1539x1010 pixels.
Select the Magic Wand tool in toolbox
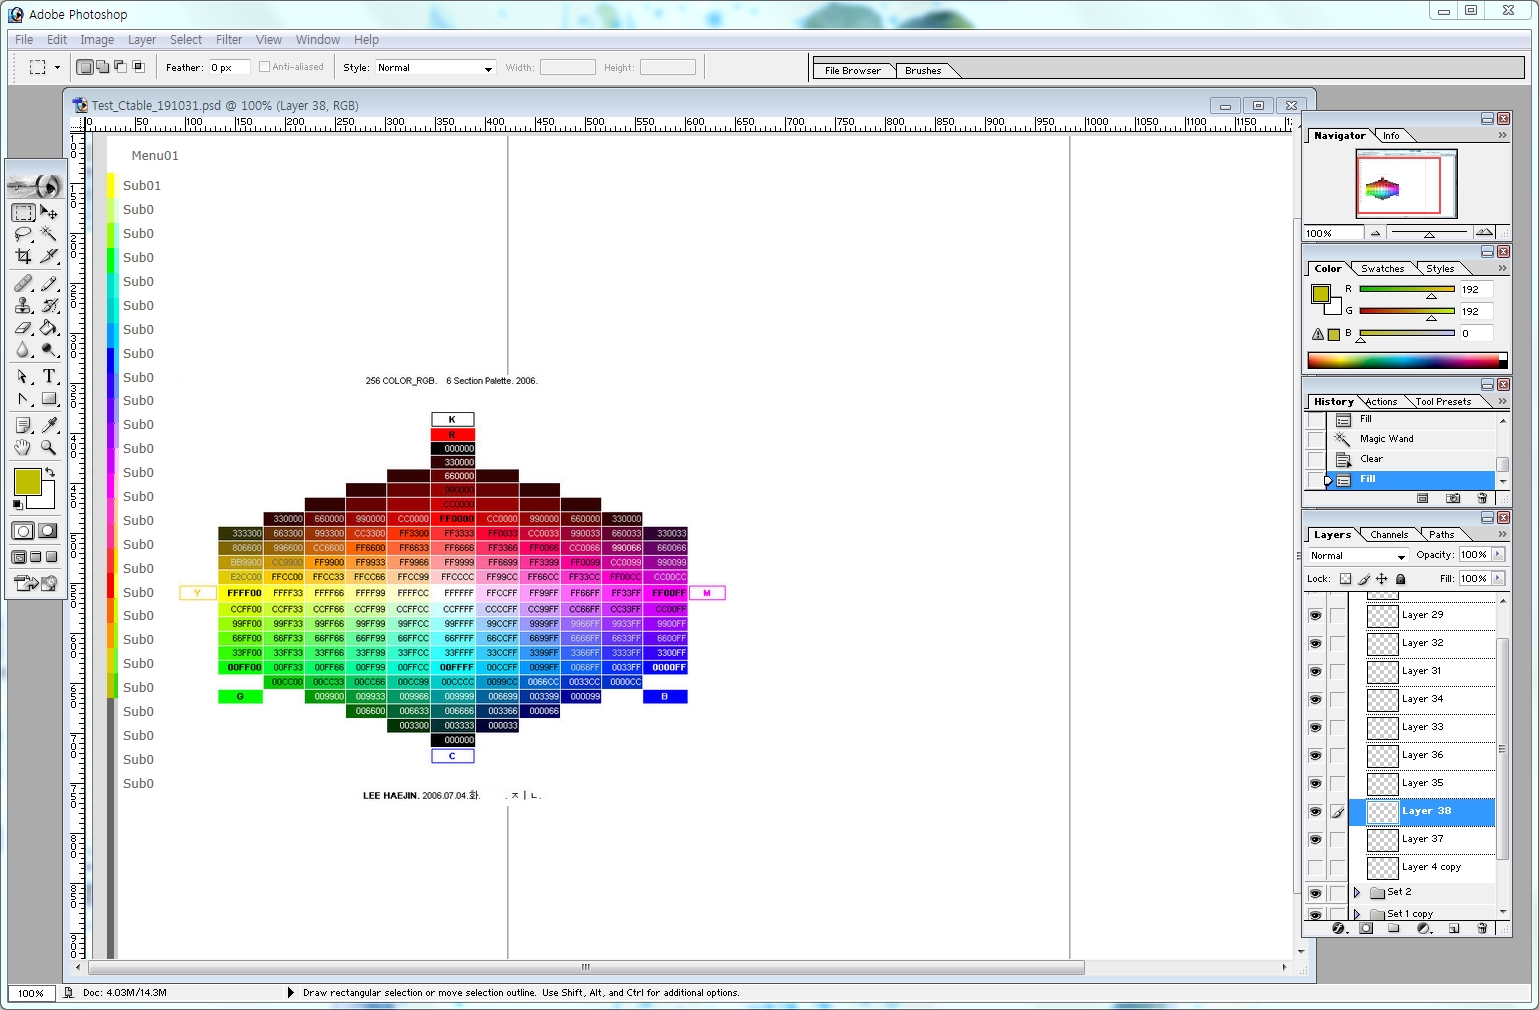[49, 235]
